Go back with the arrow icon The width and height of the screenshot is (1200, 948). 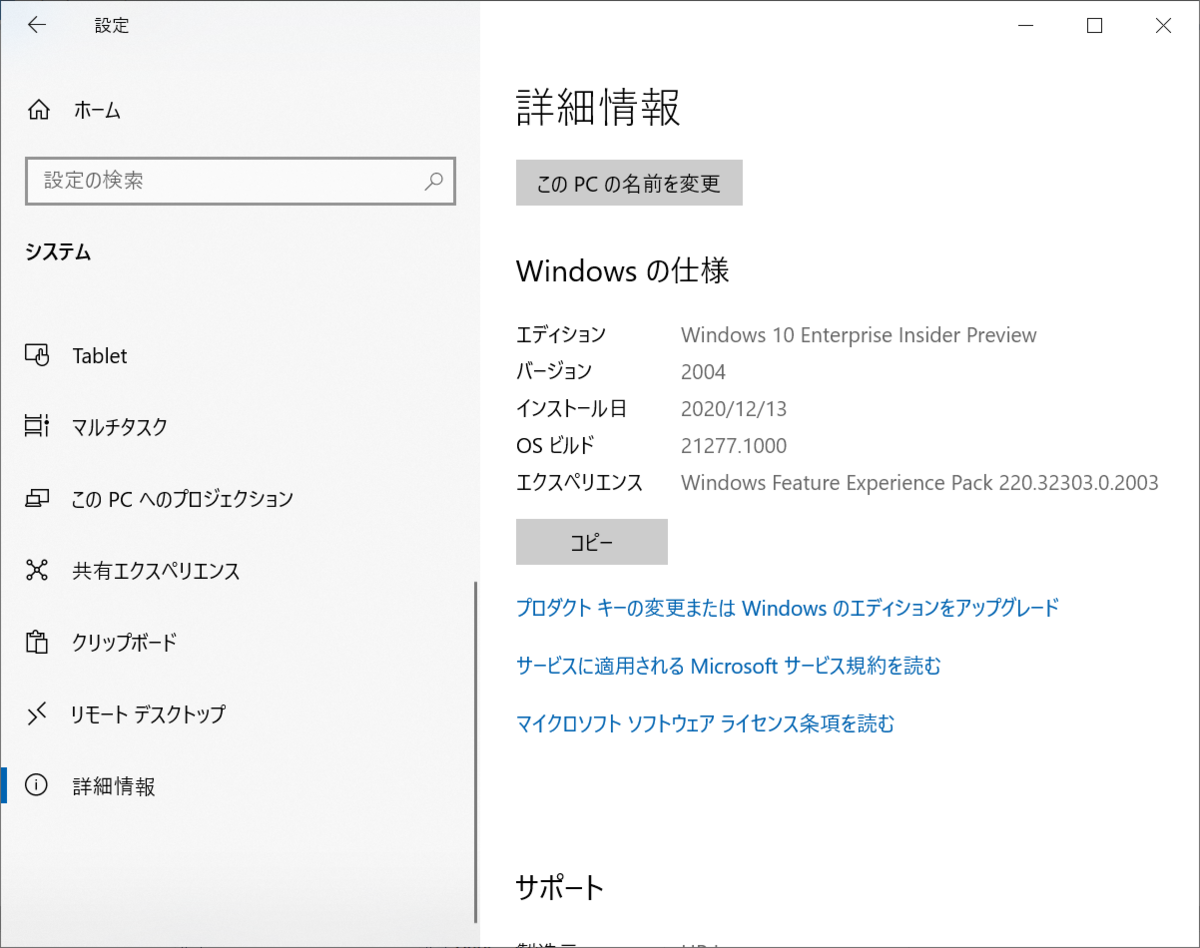tap(37, 26)
